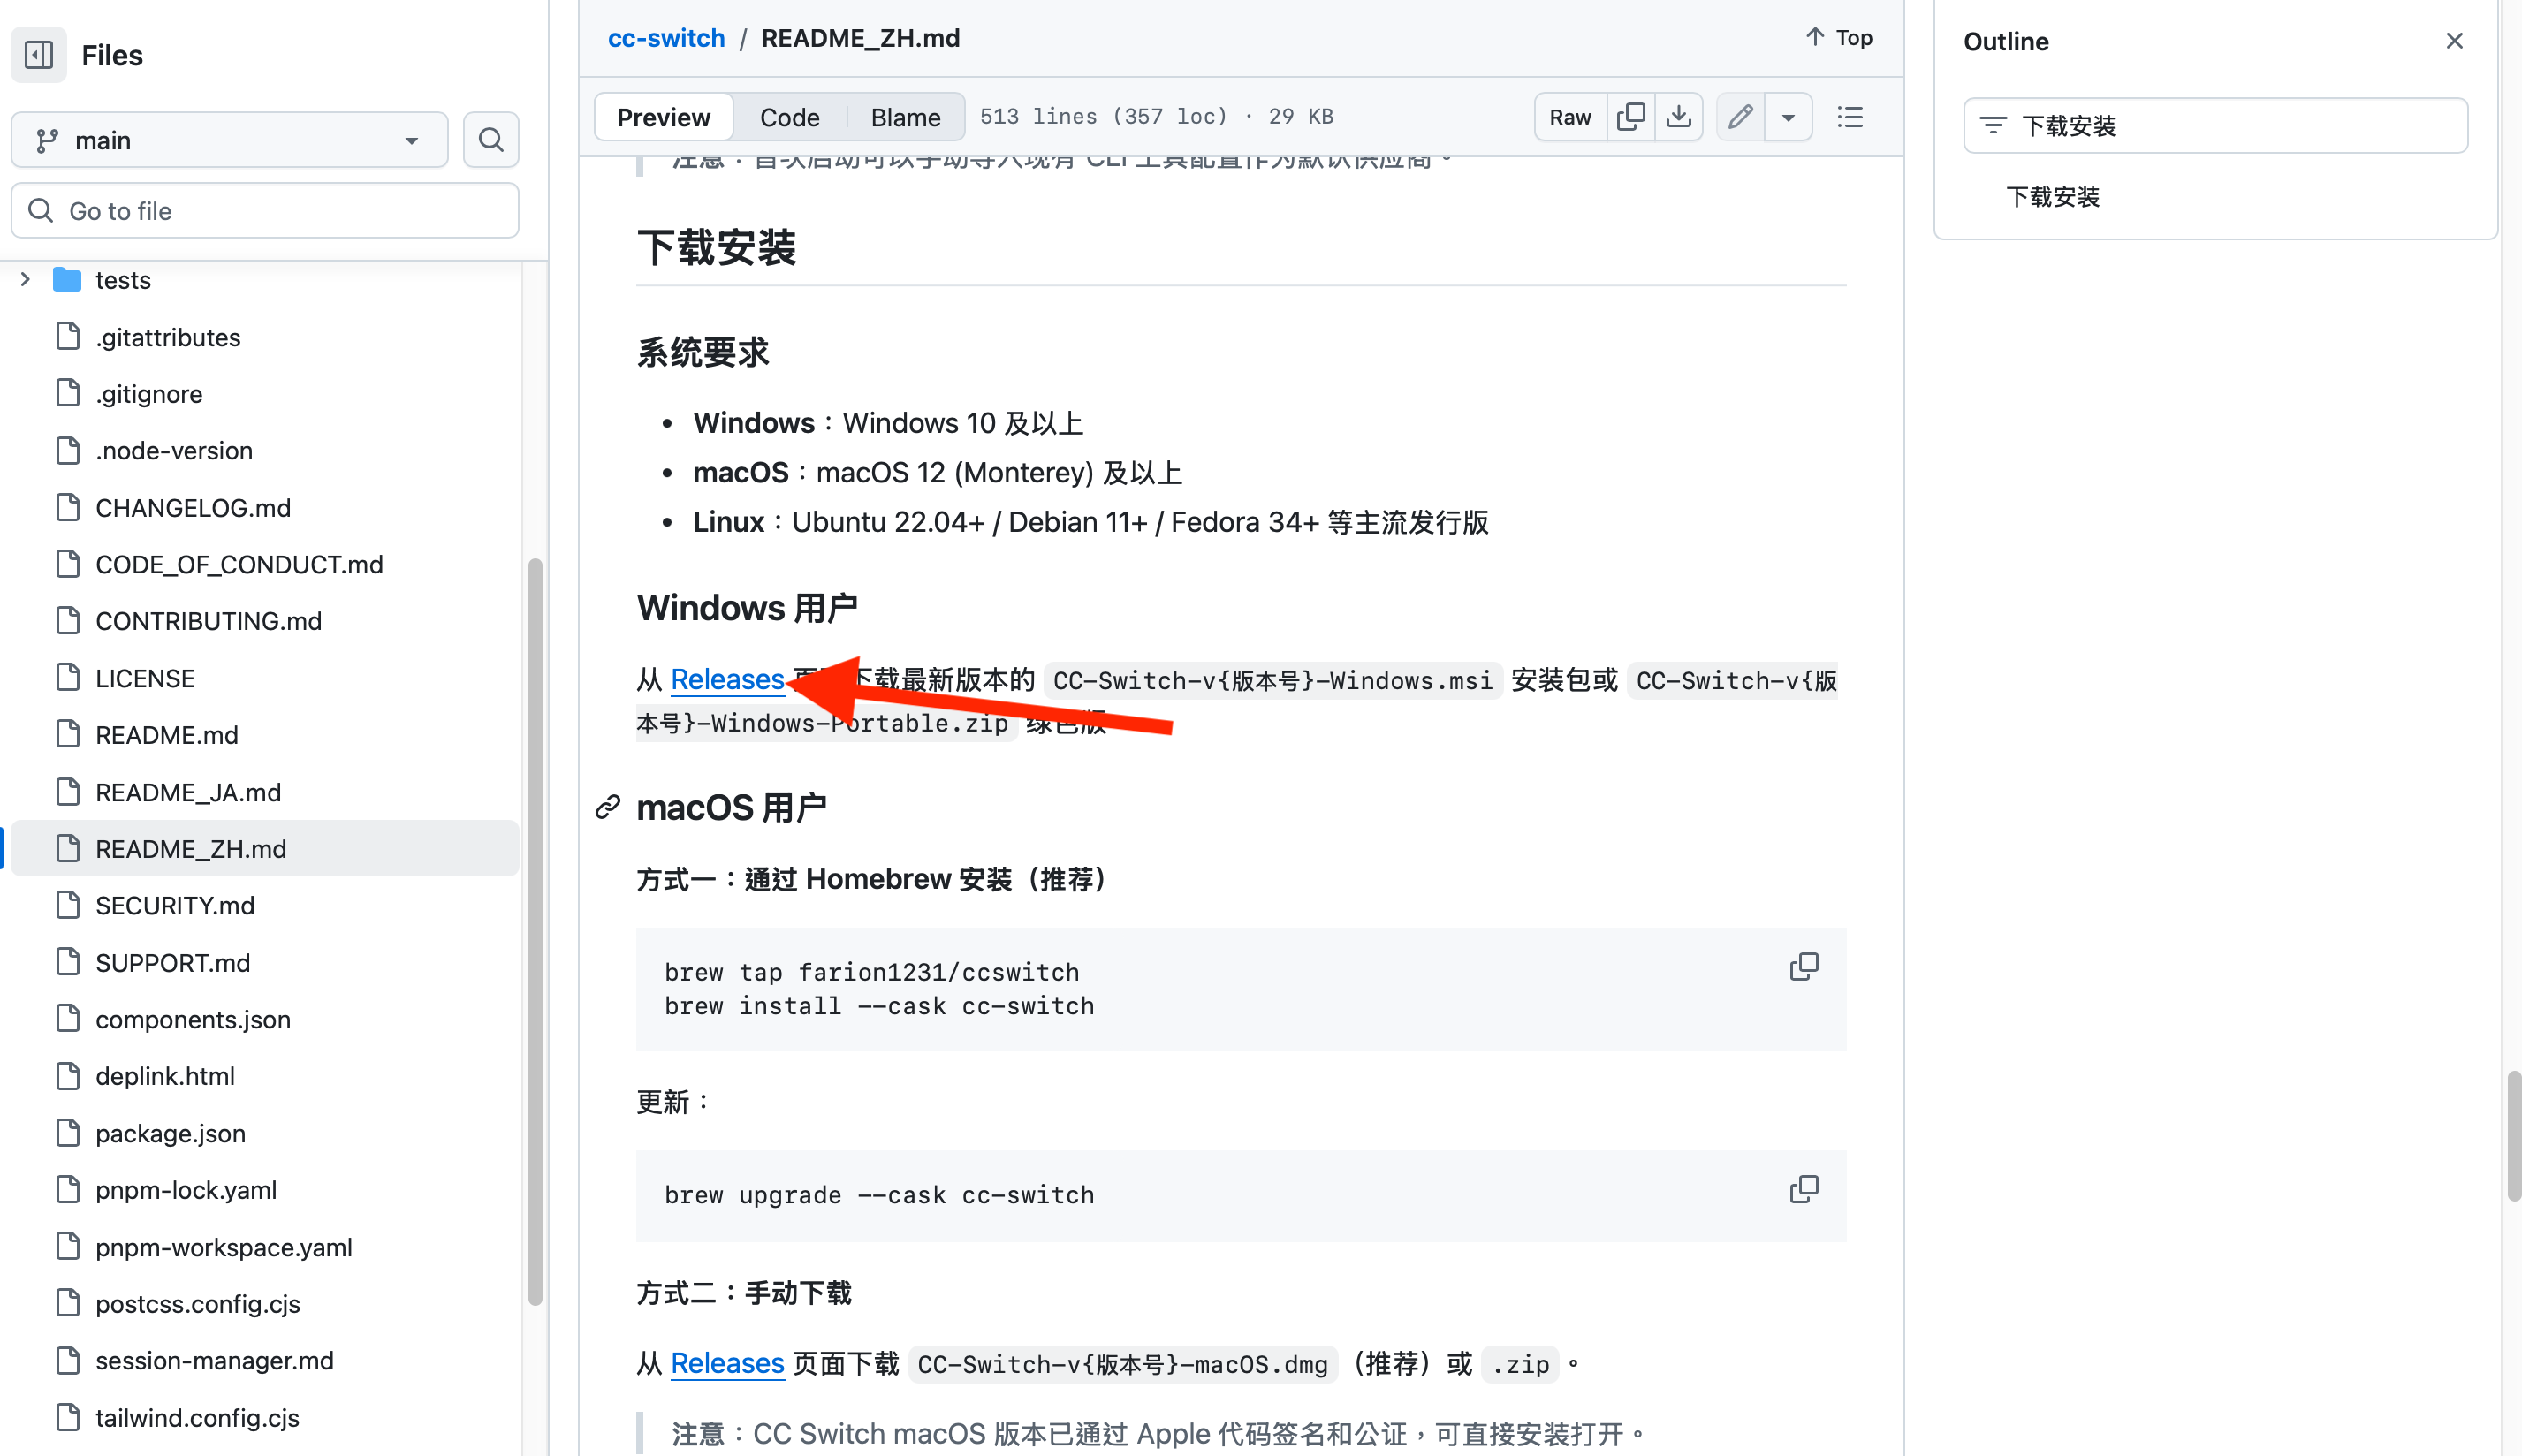Click the deplink.html file icon

click(x=68, y=1076)
